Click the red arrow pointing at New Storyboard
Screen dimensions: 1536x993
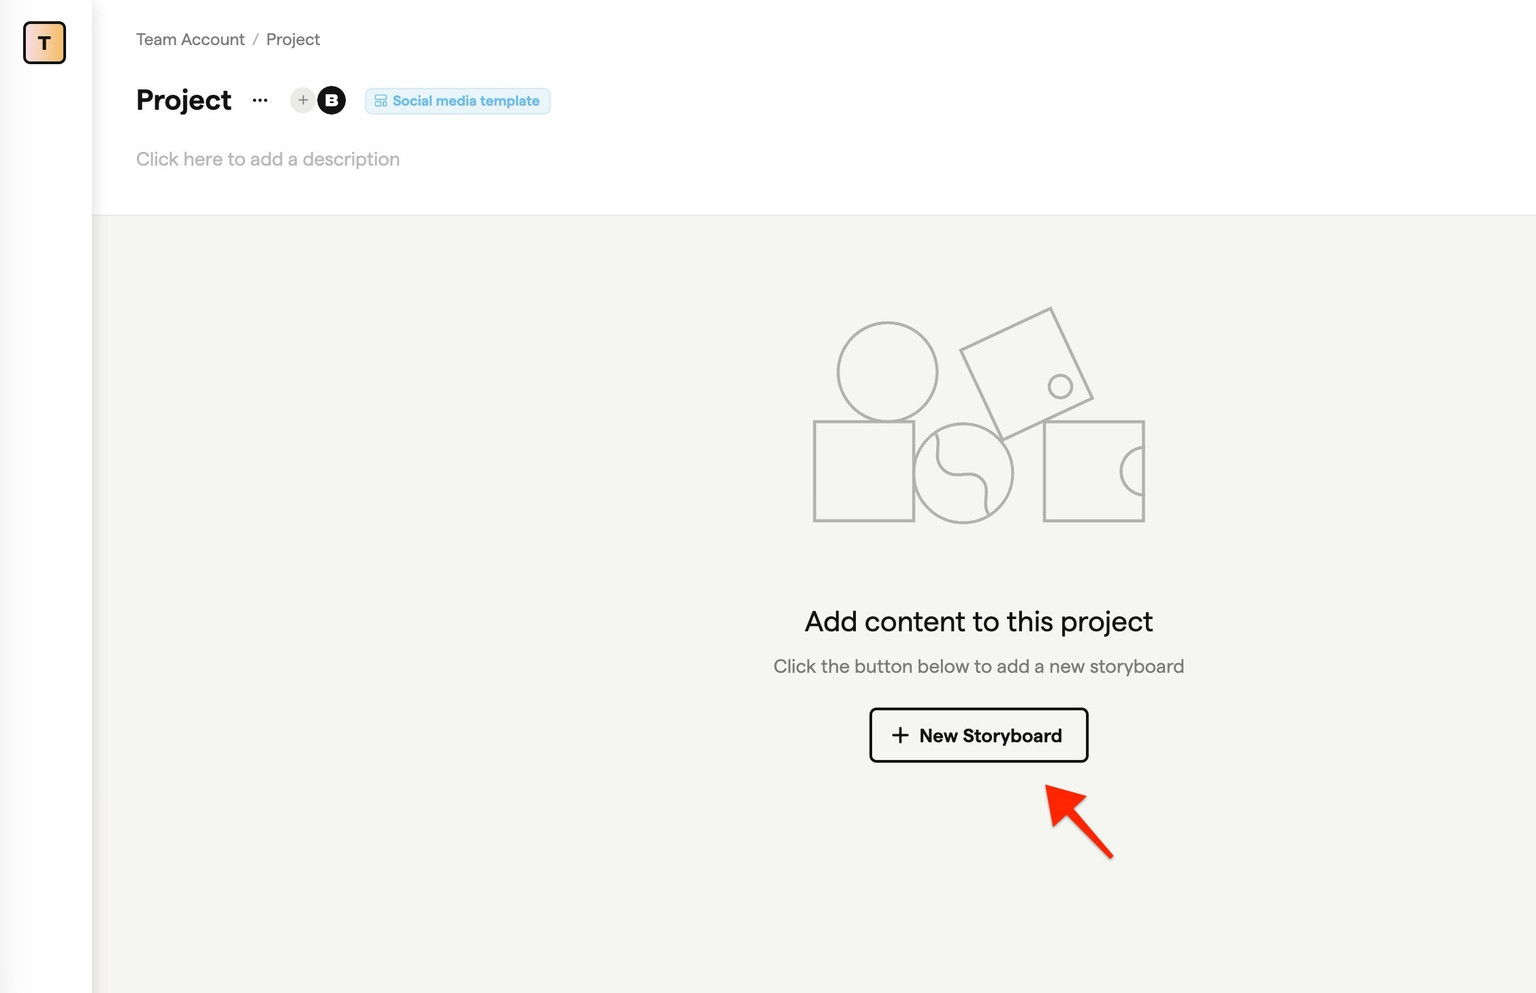(1079, 821)
